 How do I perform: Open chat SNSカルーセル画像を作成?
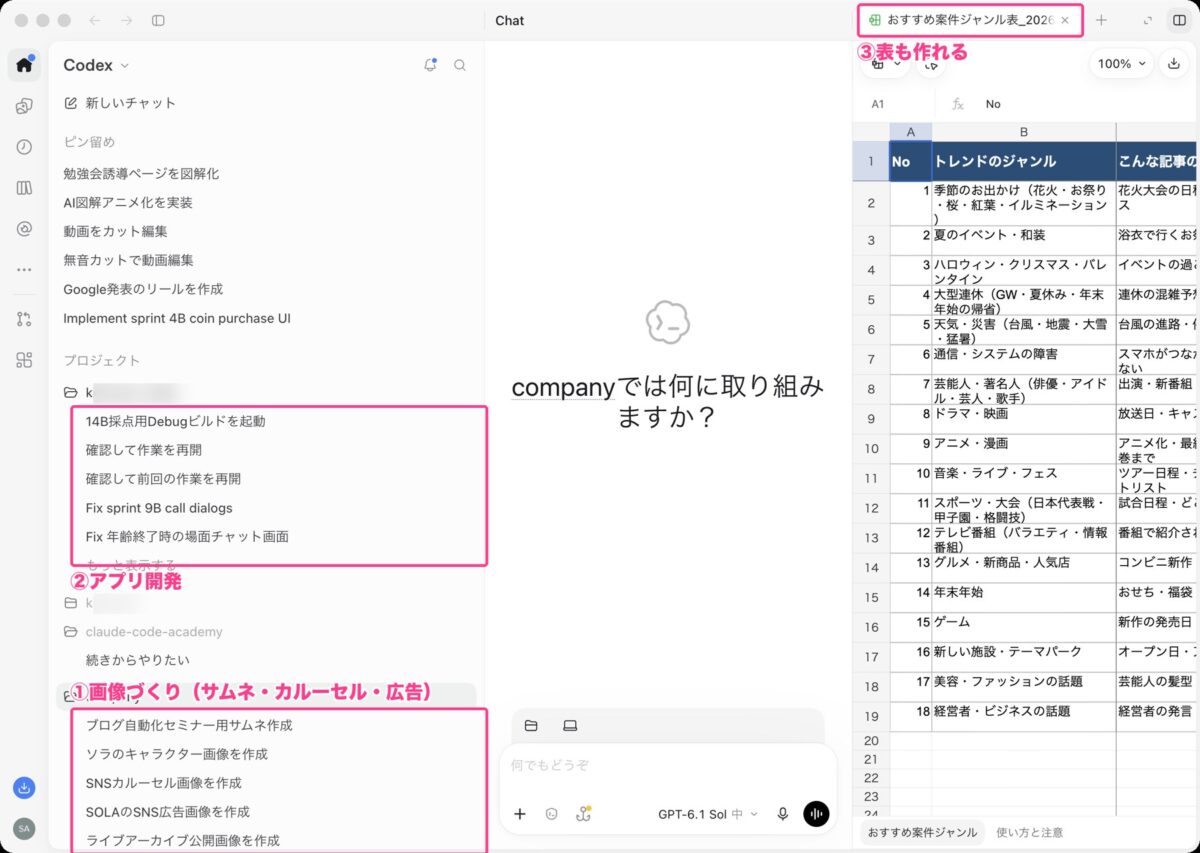tap(164, 783)
